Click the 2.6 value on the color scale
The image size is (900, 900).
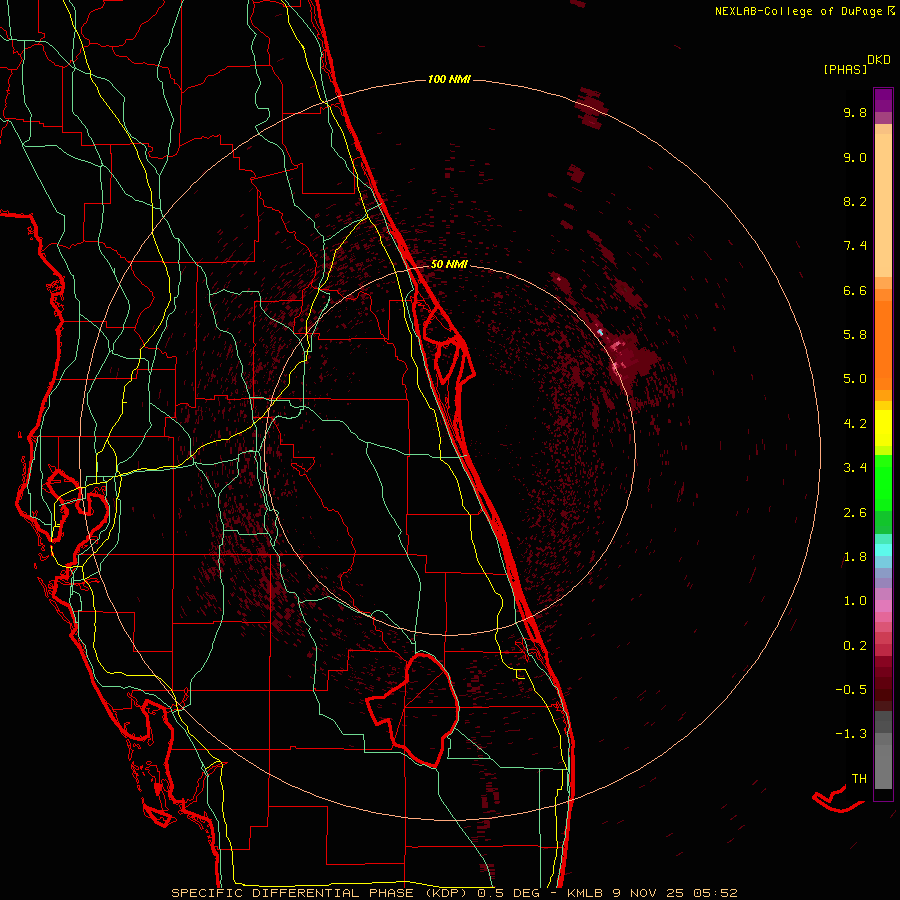point(855,513)
